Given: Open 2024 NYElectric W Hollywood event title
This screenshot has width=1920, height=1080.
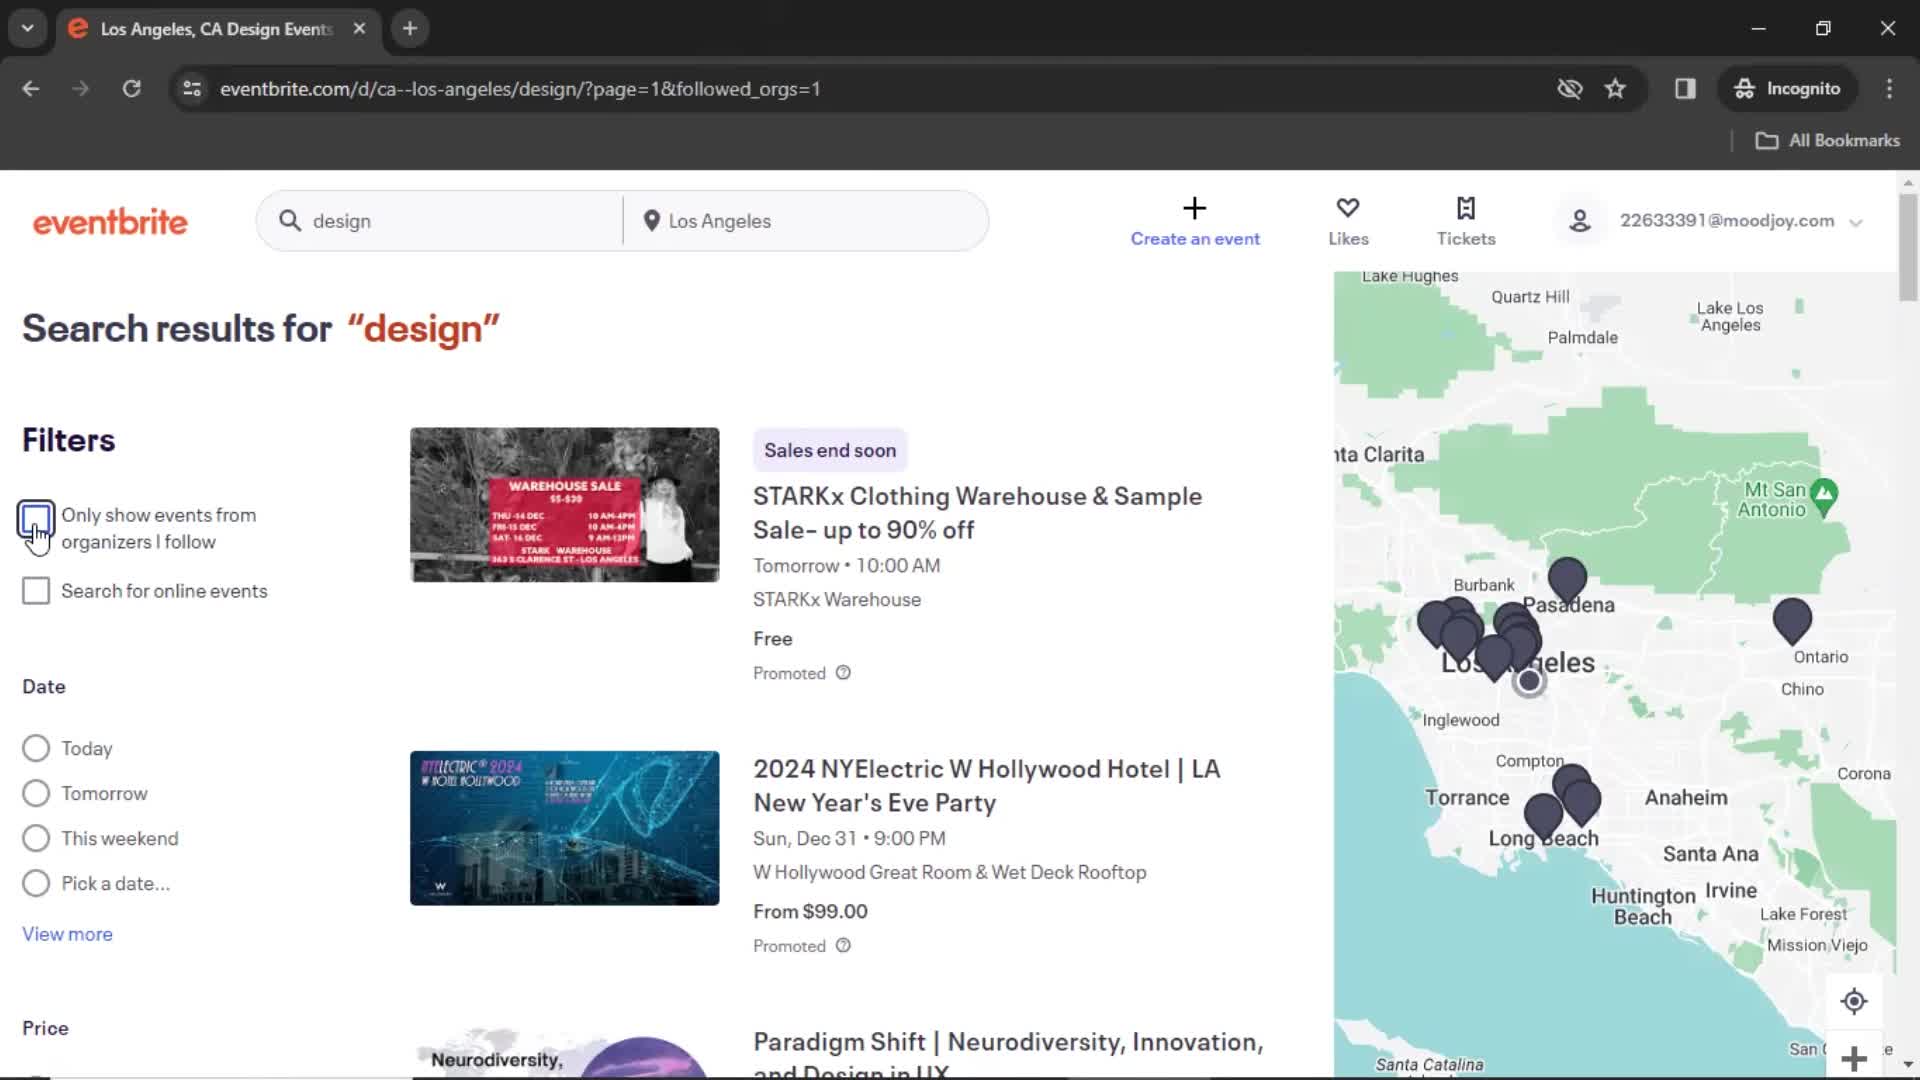Looking at the screenshot, I should click(986, 786).
